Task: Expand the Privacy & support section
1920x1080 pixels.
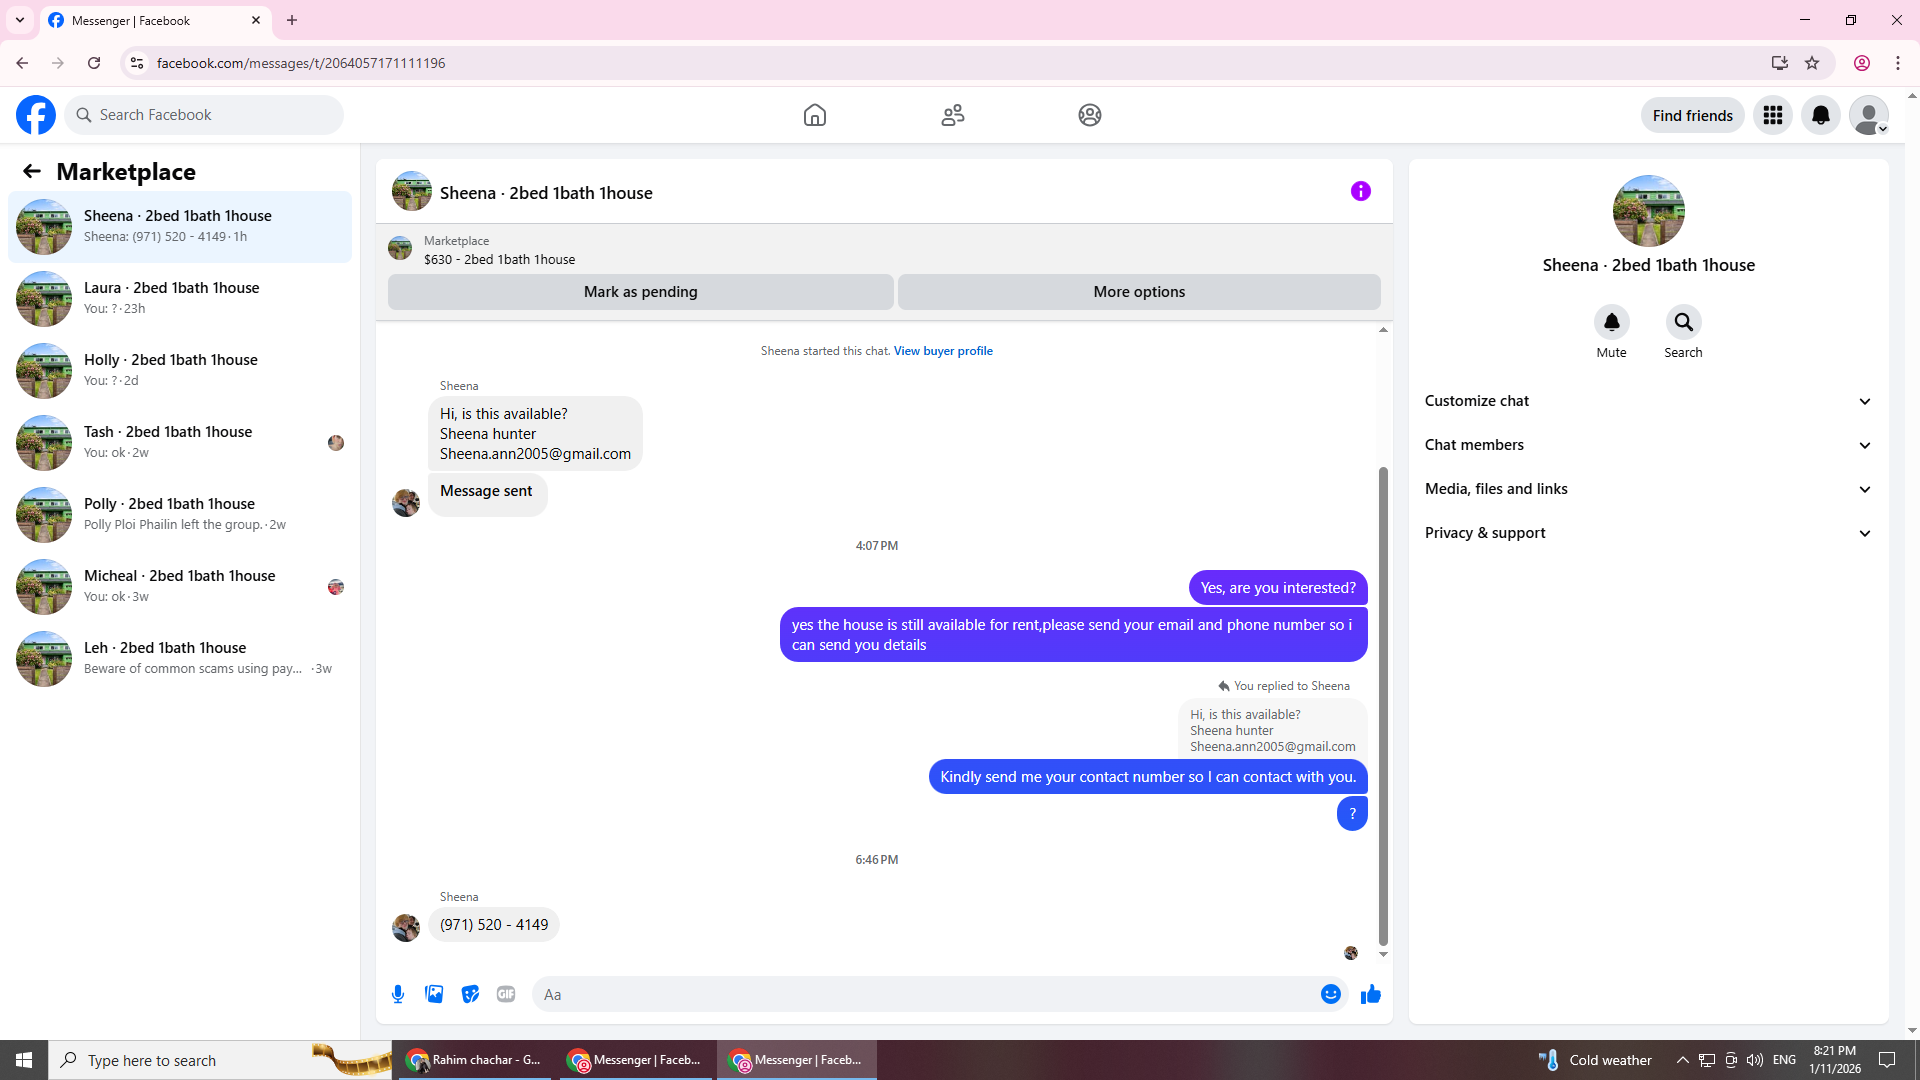Action: click(1649, 533)
